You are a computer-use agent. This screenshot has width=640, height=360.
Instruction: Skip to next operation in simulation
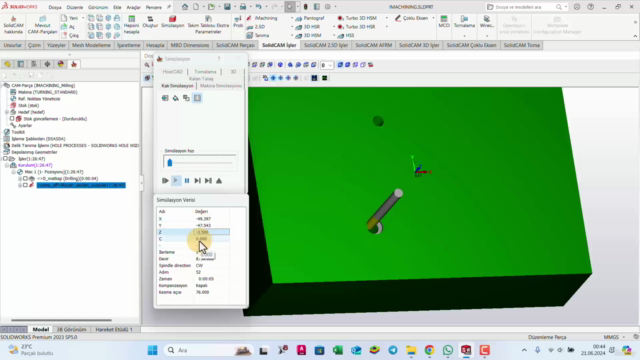tap(208, 180)
